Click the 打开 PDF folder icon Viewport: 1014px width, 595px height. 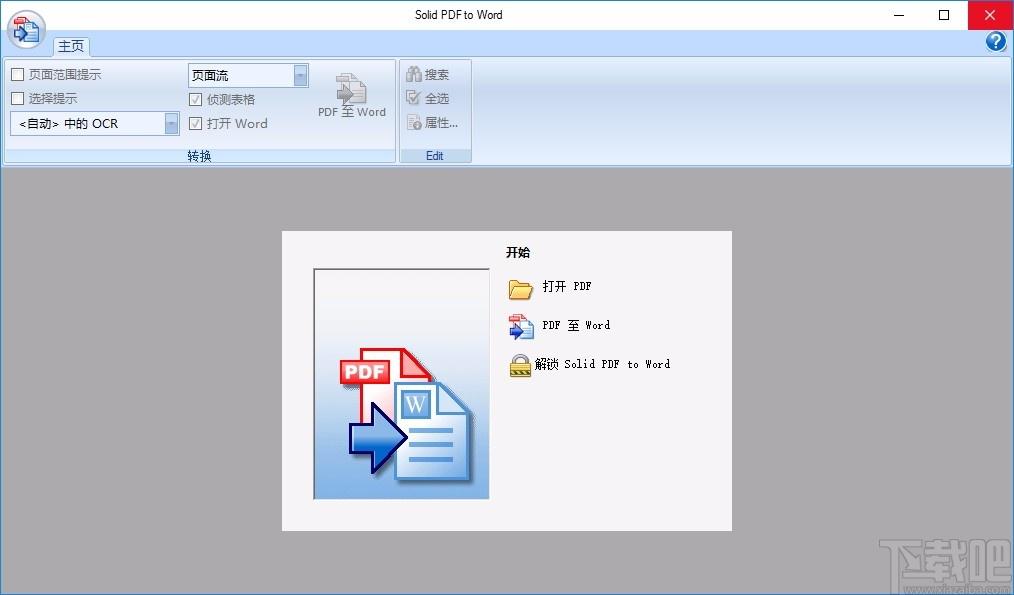[521, 288]
